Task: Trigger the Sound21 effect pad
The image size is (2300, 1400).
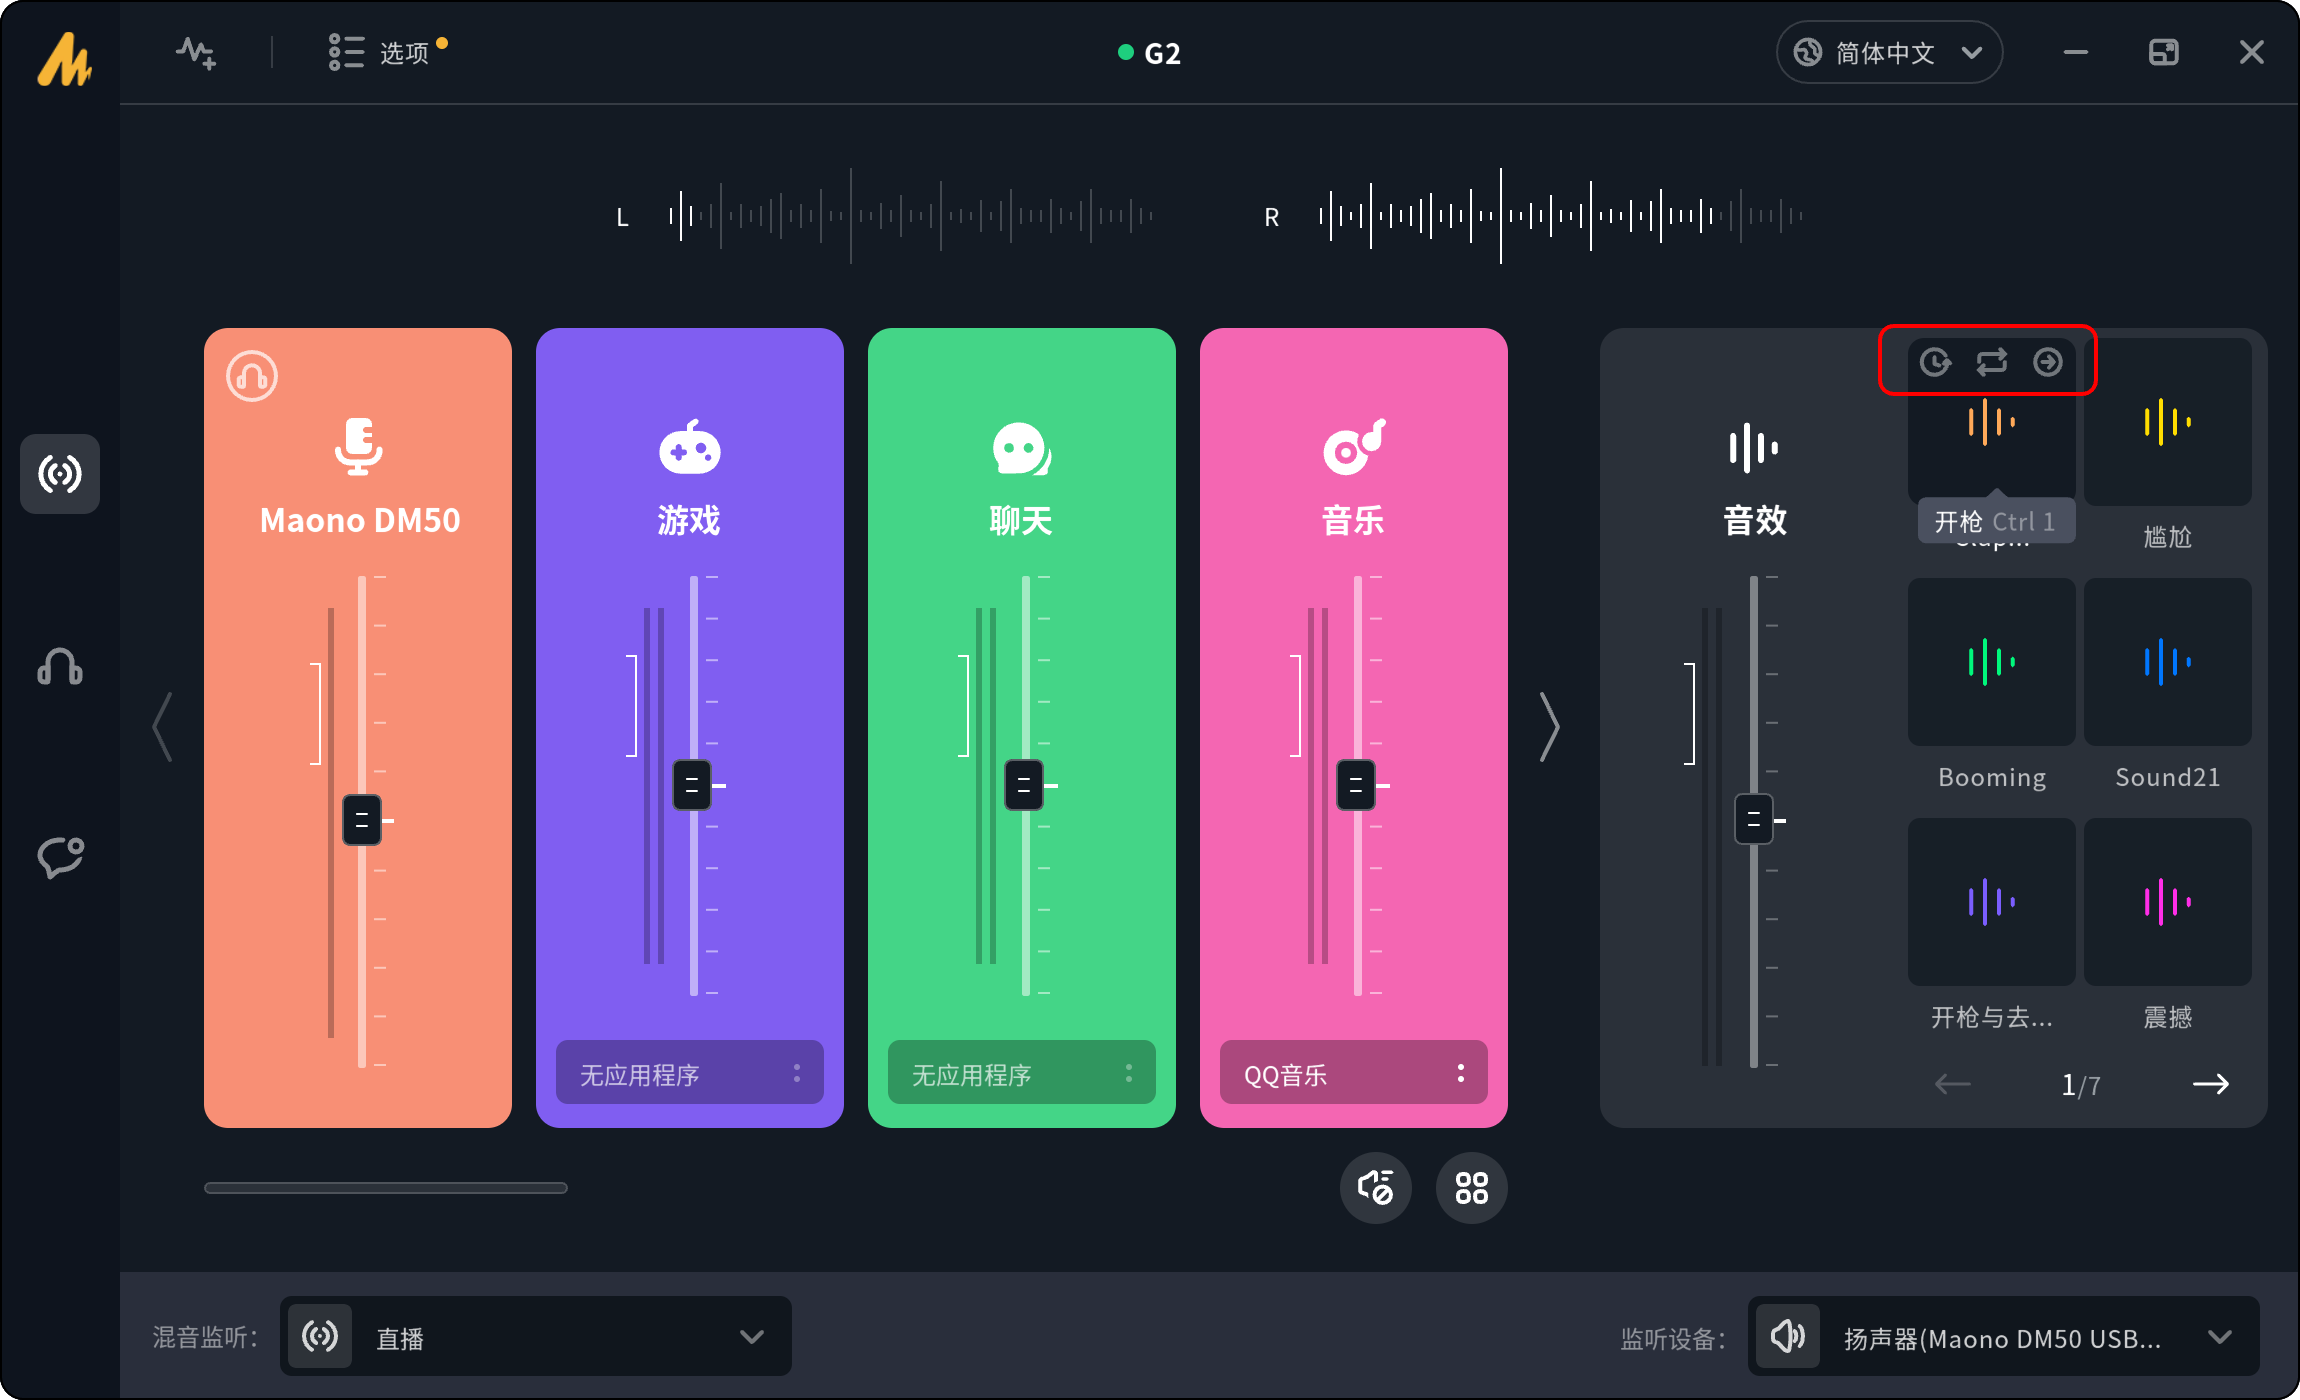Action: 2167,662
